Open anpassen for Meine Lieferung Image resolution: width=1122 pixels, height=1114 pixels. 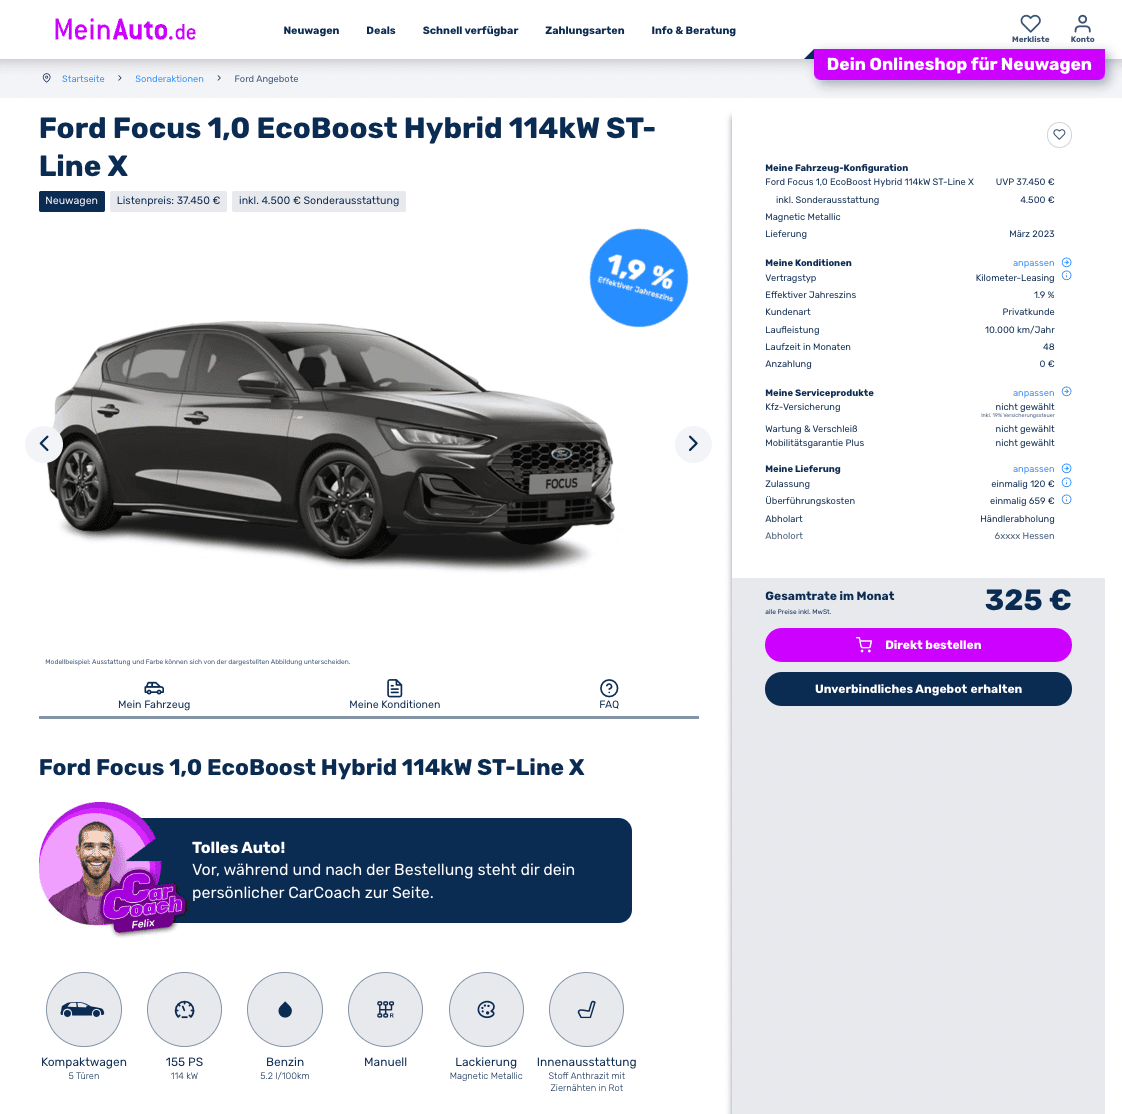tap(1041, 469)
